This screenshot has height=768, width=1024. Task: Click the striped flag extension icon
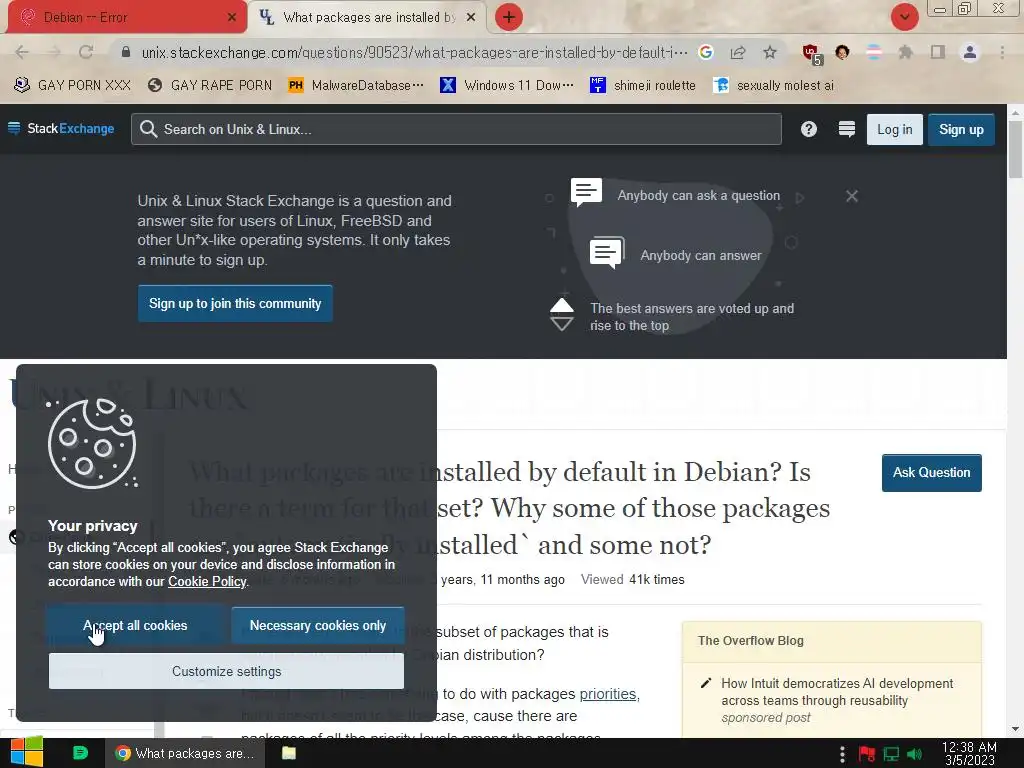pos(874,52)
